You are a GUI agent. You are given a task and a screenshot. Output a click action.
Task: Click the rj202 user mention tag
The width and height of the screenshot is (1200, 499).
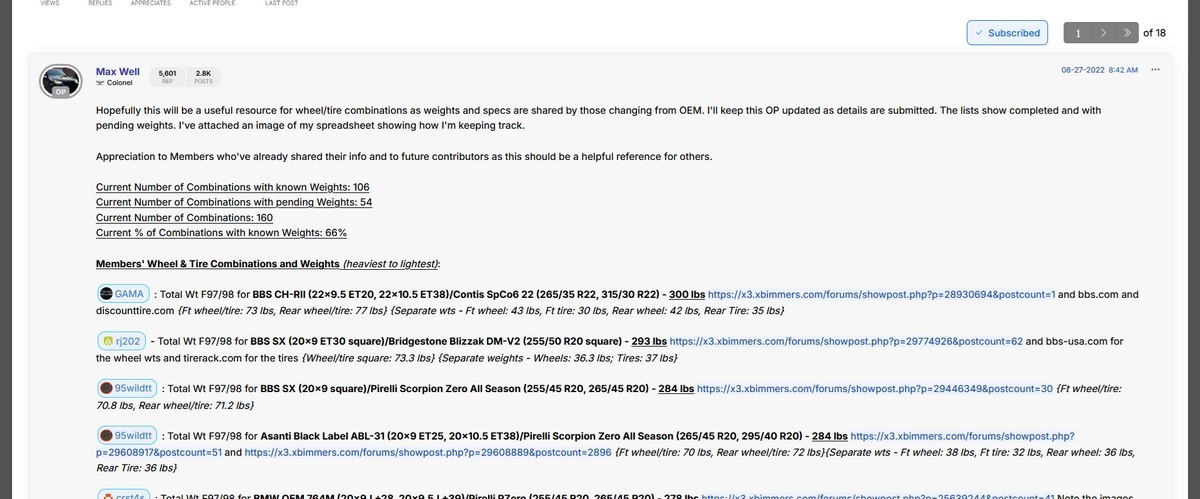point(122,341)
